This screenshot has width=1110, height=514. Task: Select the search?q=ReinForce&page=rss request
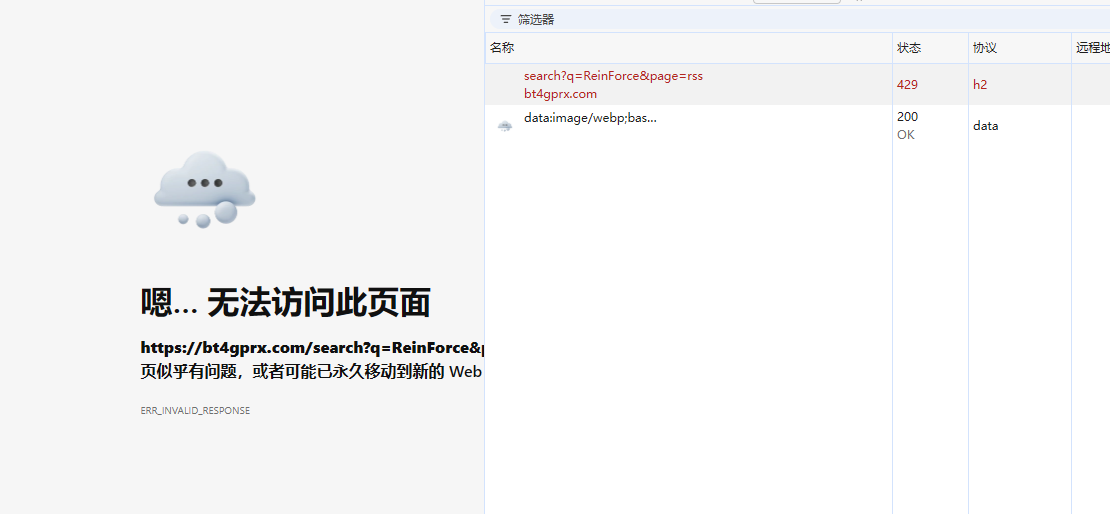point(613,76)
